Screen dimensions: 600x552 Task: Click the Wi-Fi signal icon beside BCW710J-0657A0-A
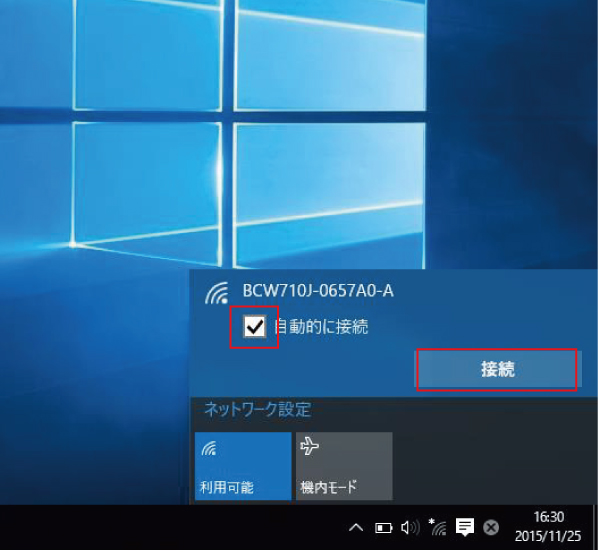pyautogui.click(x=217, y=293)
